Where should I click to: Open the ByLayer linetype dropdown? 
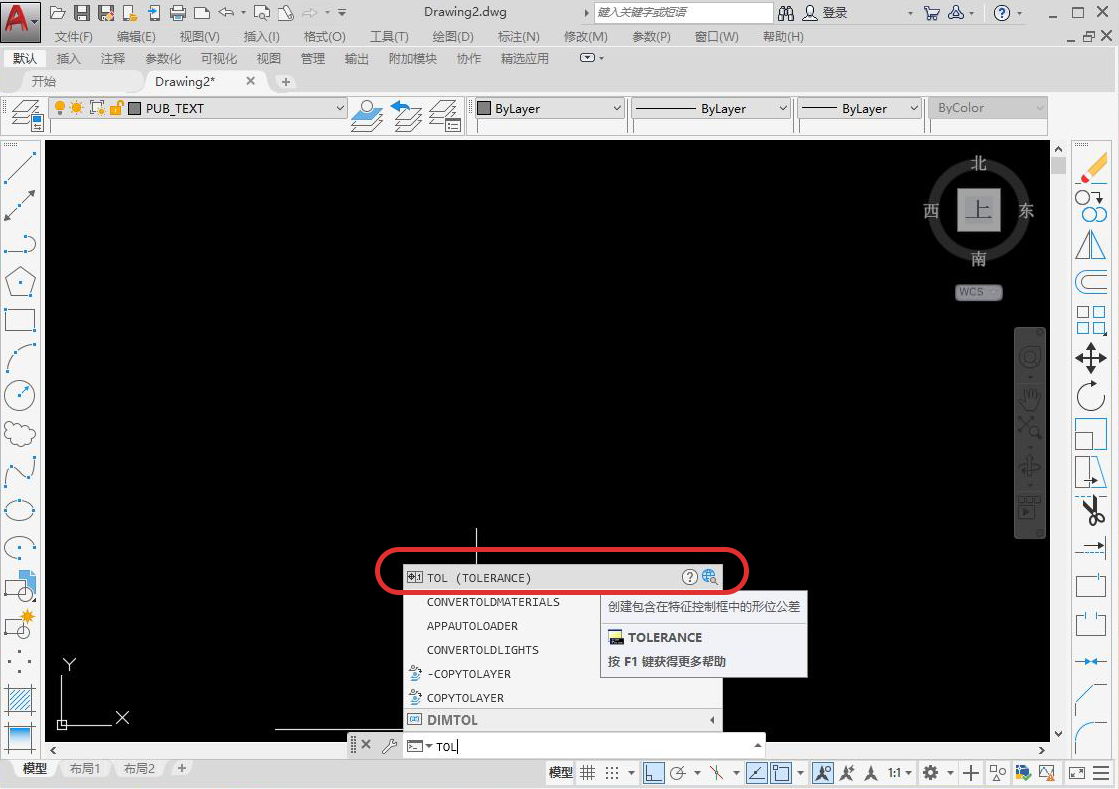[710, 108]
